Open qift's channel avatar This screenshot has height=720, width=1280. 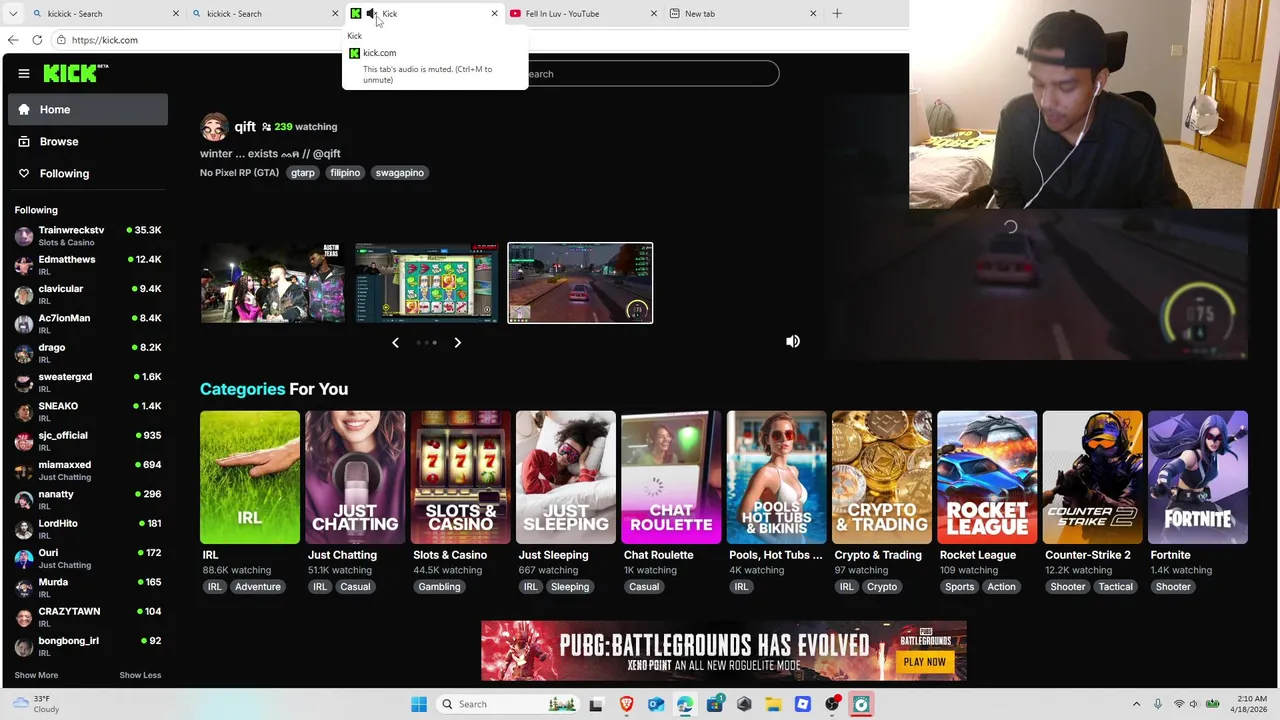[214, 127]
